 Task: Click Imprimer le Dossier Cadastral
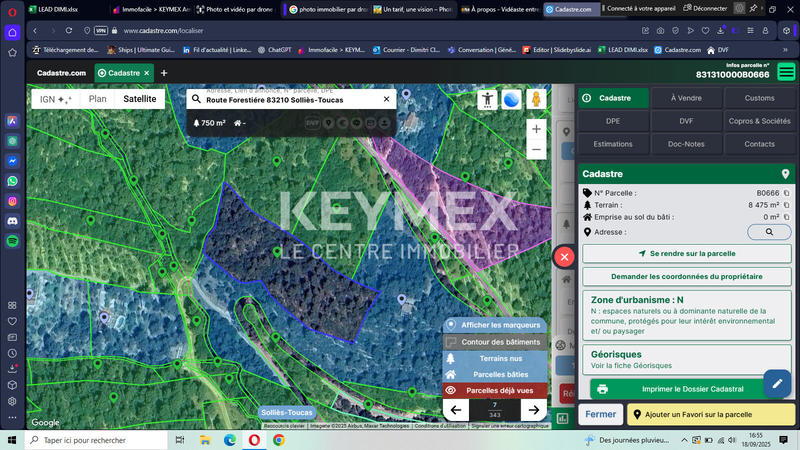pyautogui.click(x=686, y=389)
